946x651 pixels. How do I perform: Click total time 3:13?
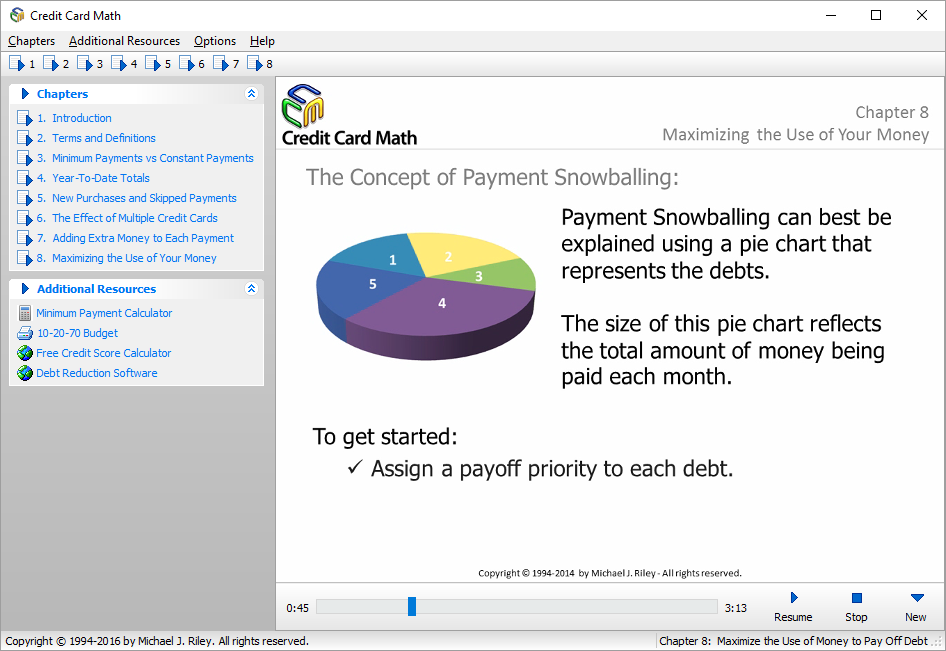(735, 608)
